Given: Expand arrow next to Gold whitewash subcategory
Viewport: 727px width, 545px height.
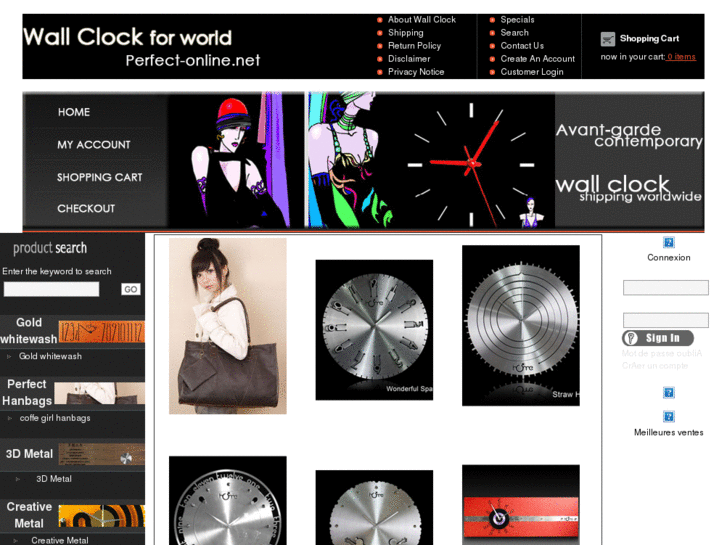Looking at the screenshot, I should 9,357.
